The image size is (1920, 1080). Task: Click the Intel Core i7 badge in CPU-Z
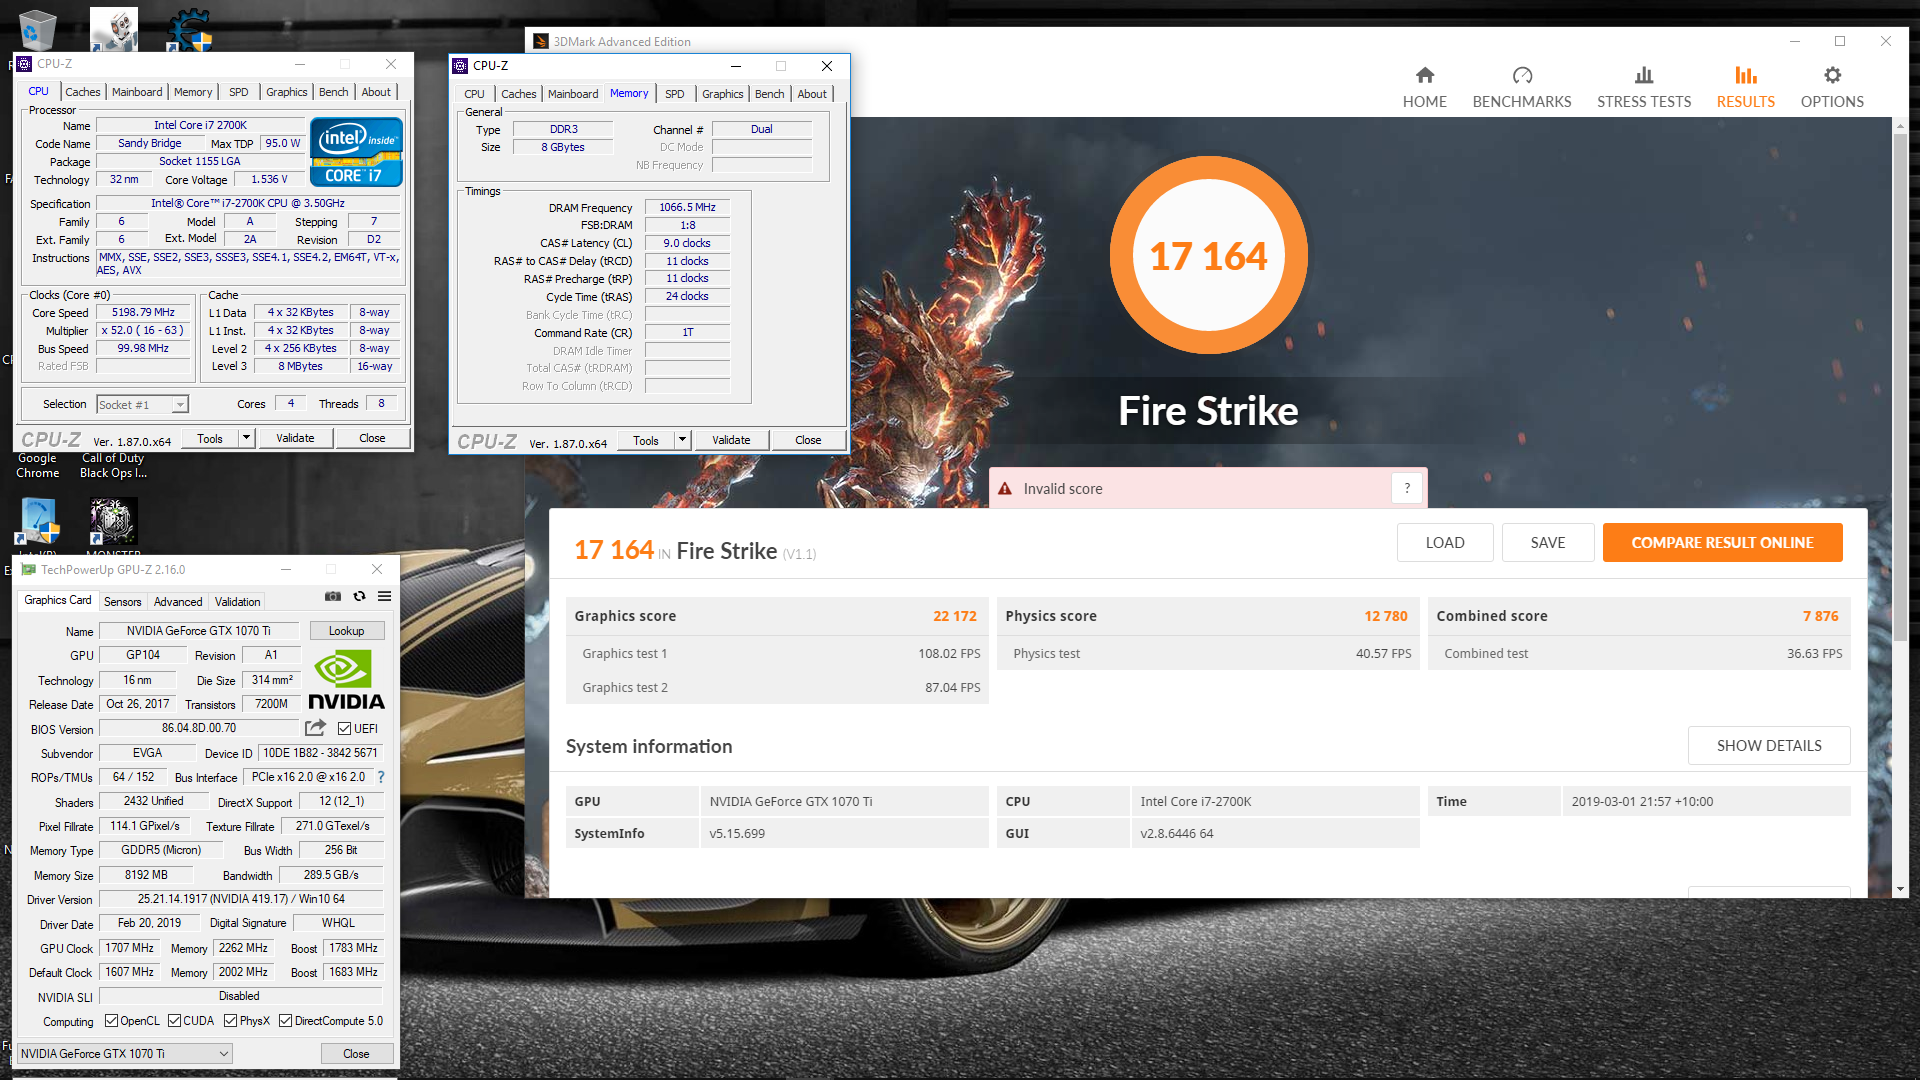pyautogui.click(x=356, y=152)
